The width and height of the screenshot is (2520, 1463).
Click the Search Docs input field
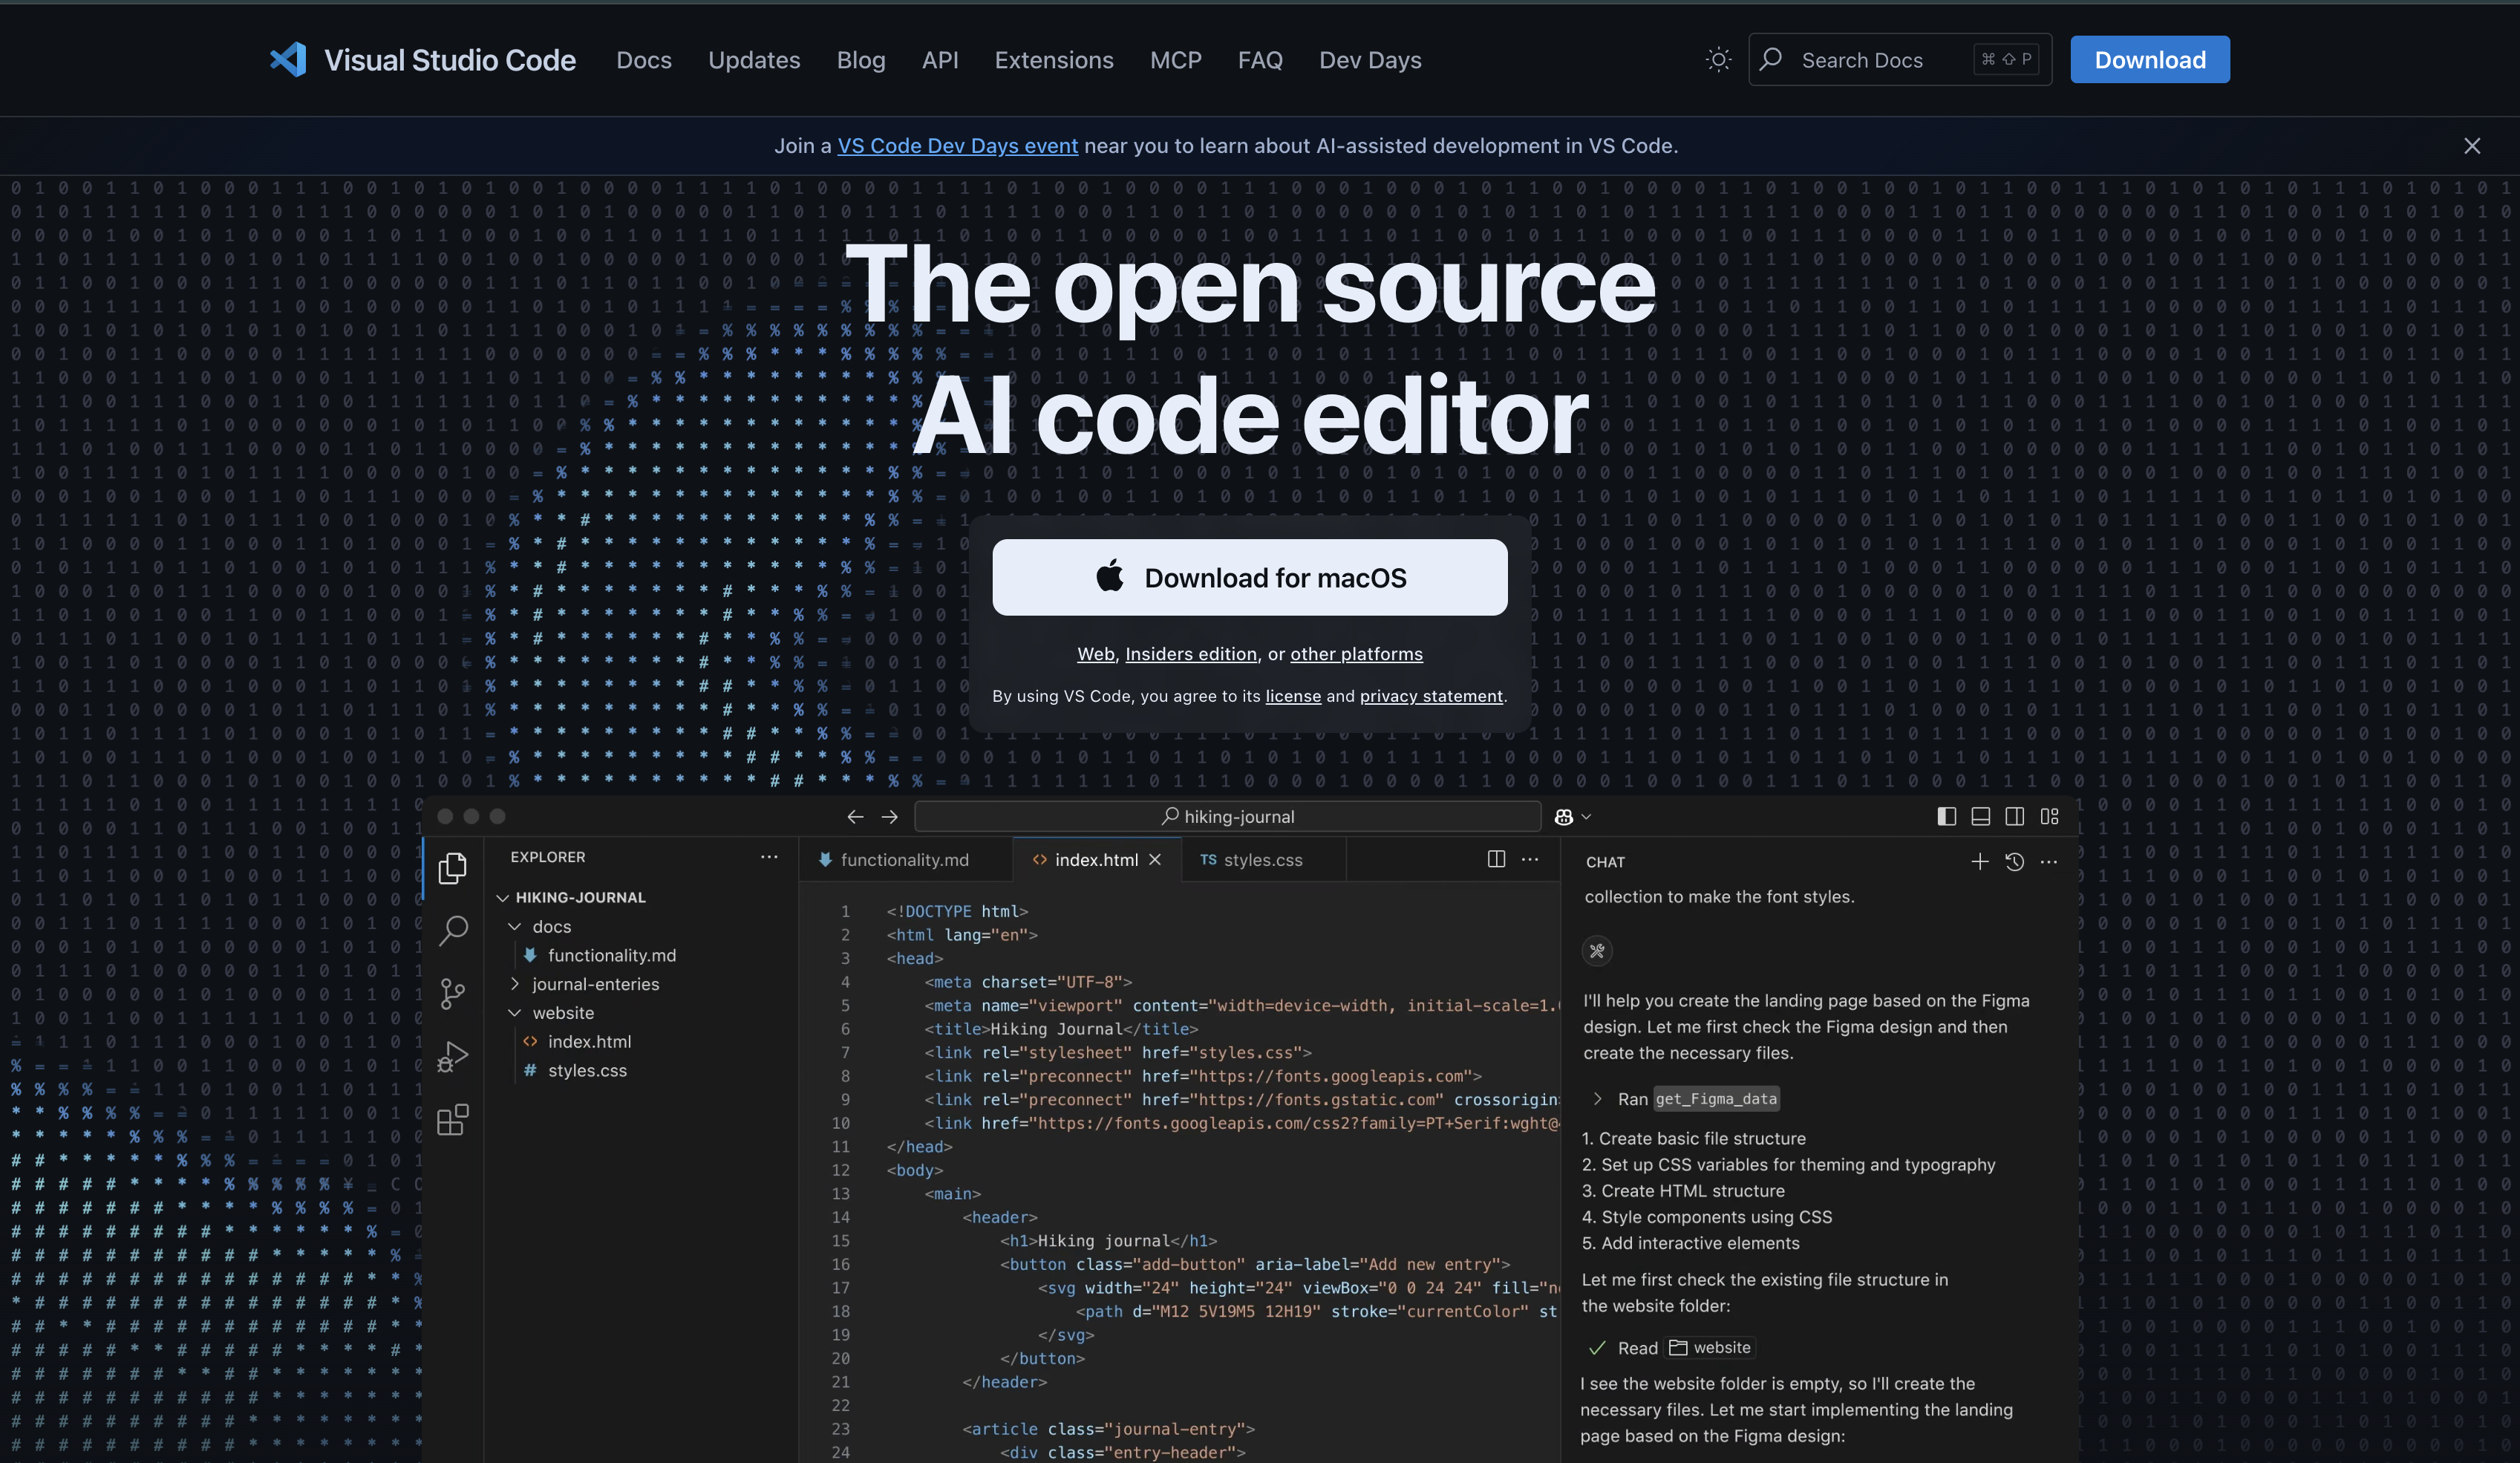point(1880,60)
